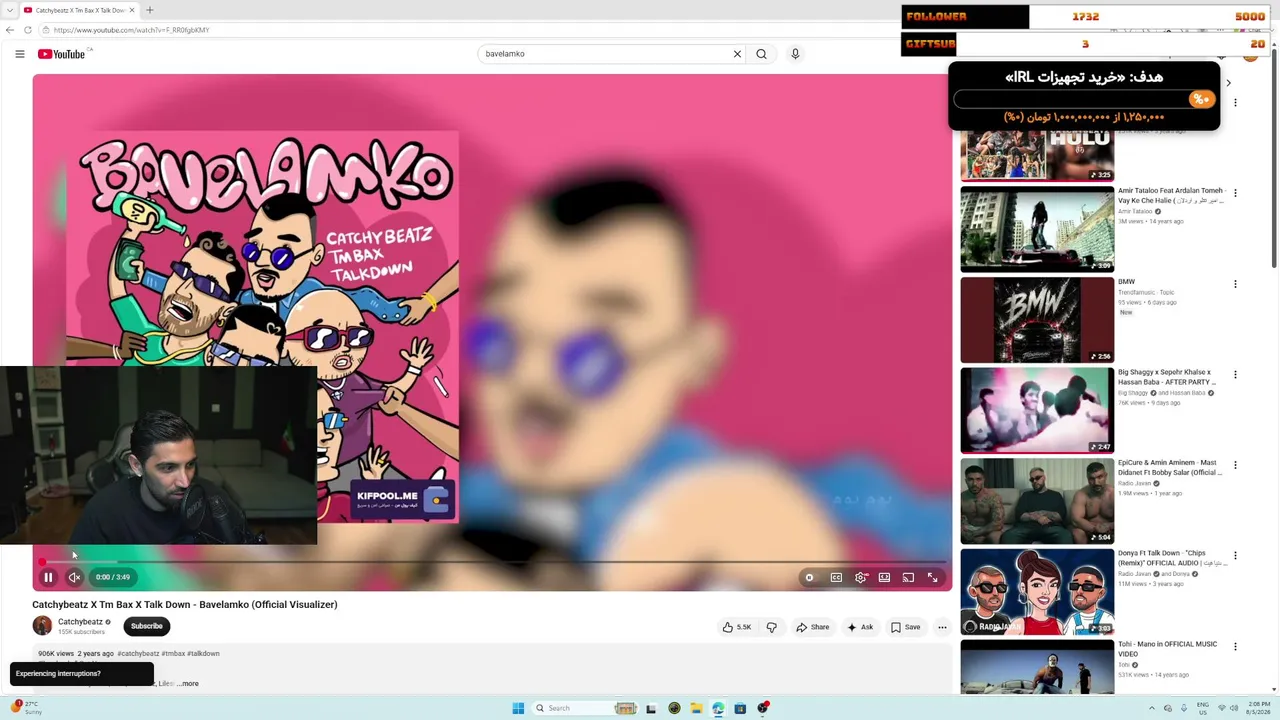Switch to the Edge browser taskbar icon
Screen dimensions: 1280x720
(x=718, y=708)
